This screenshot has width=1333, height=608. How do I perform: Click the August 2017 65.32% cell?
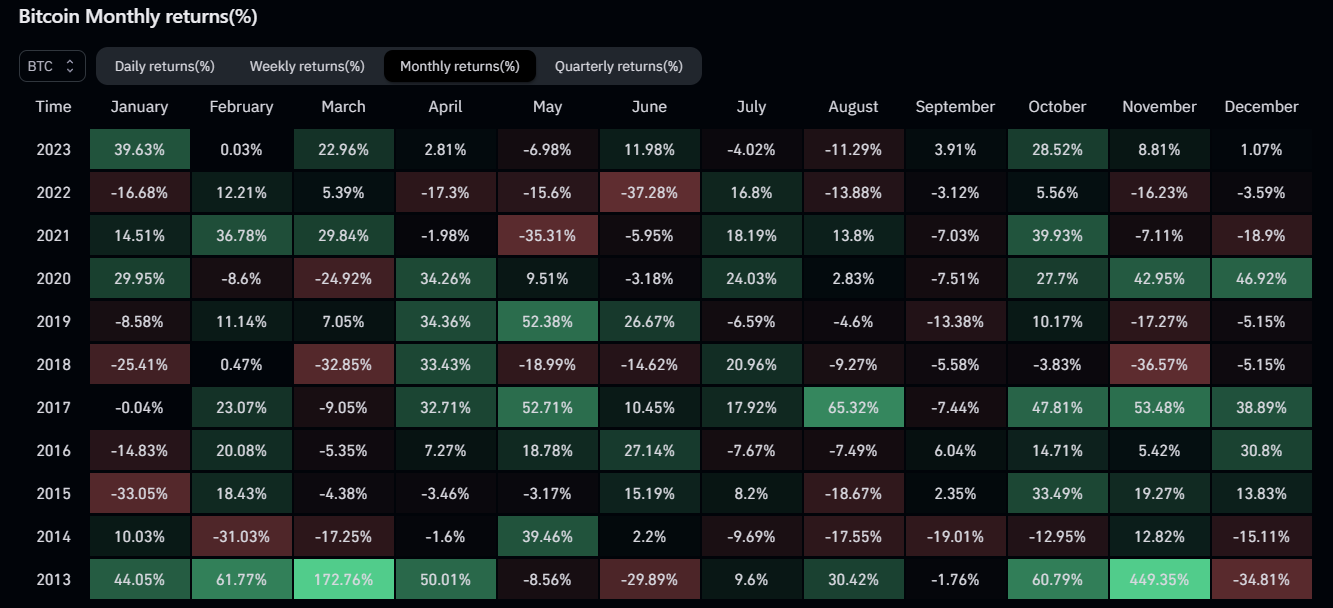point(853,407)
